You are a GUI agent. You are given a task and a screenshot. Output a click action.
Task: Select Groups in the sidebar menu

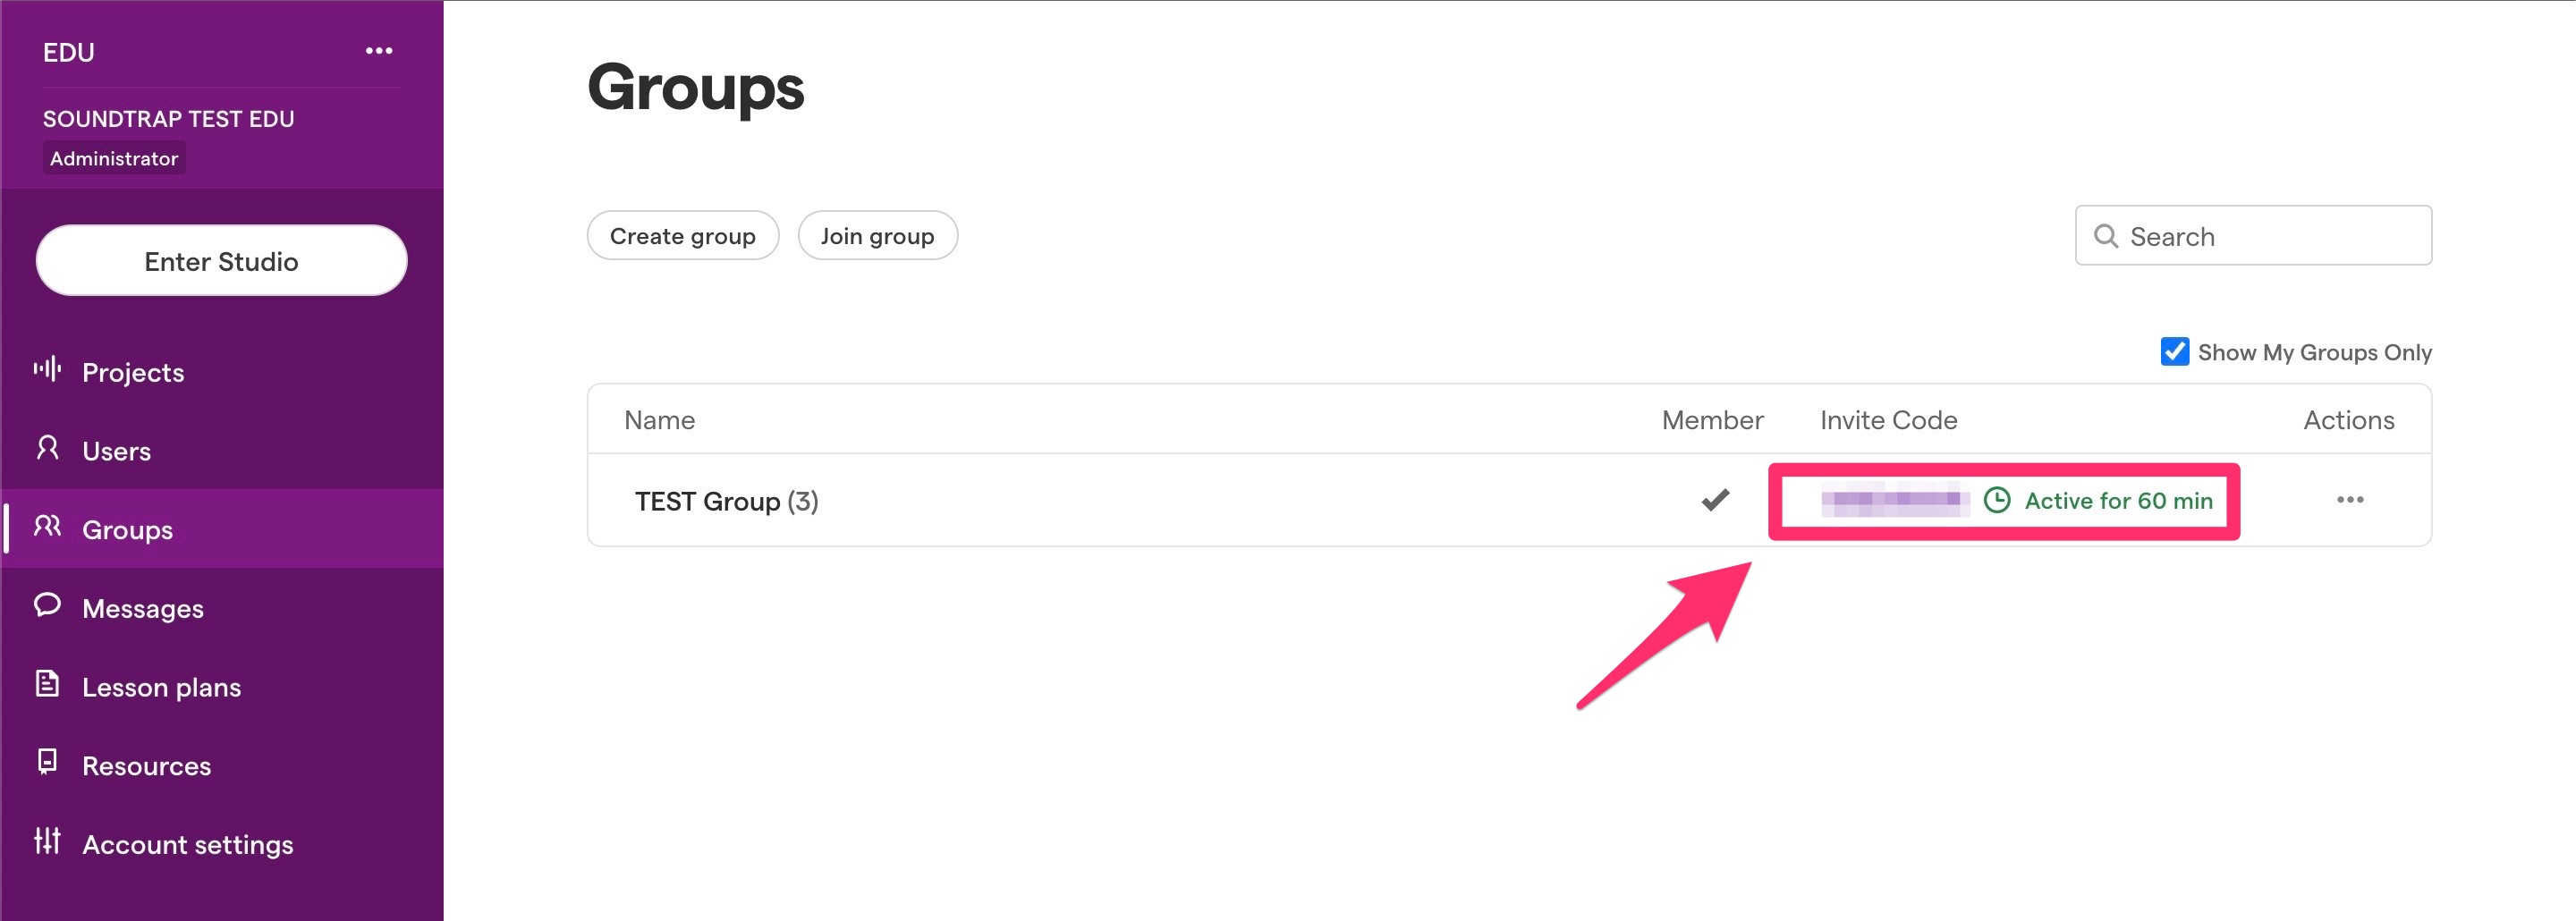(125, 528)
